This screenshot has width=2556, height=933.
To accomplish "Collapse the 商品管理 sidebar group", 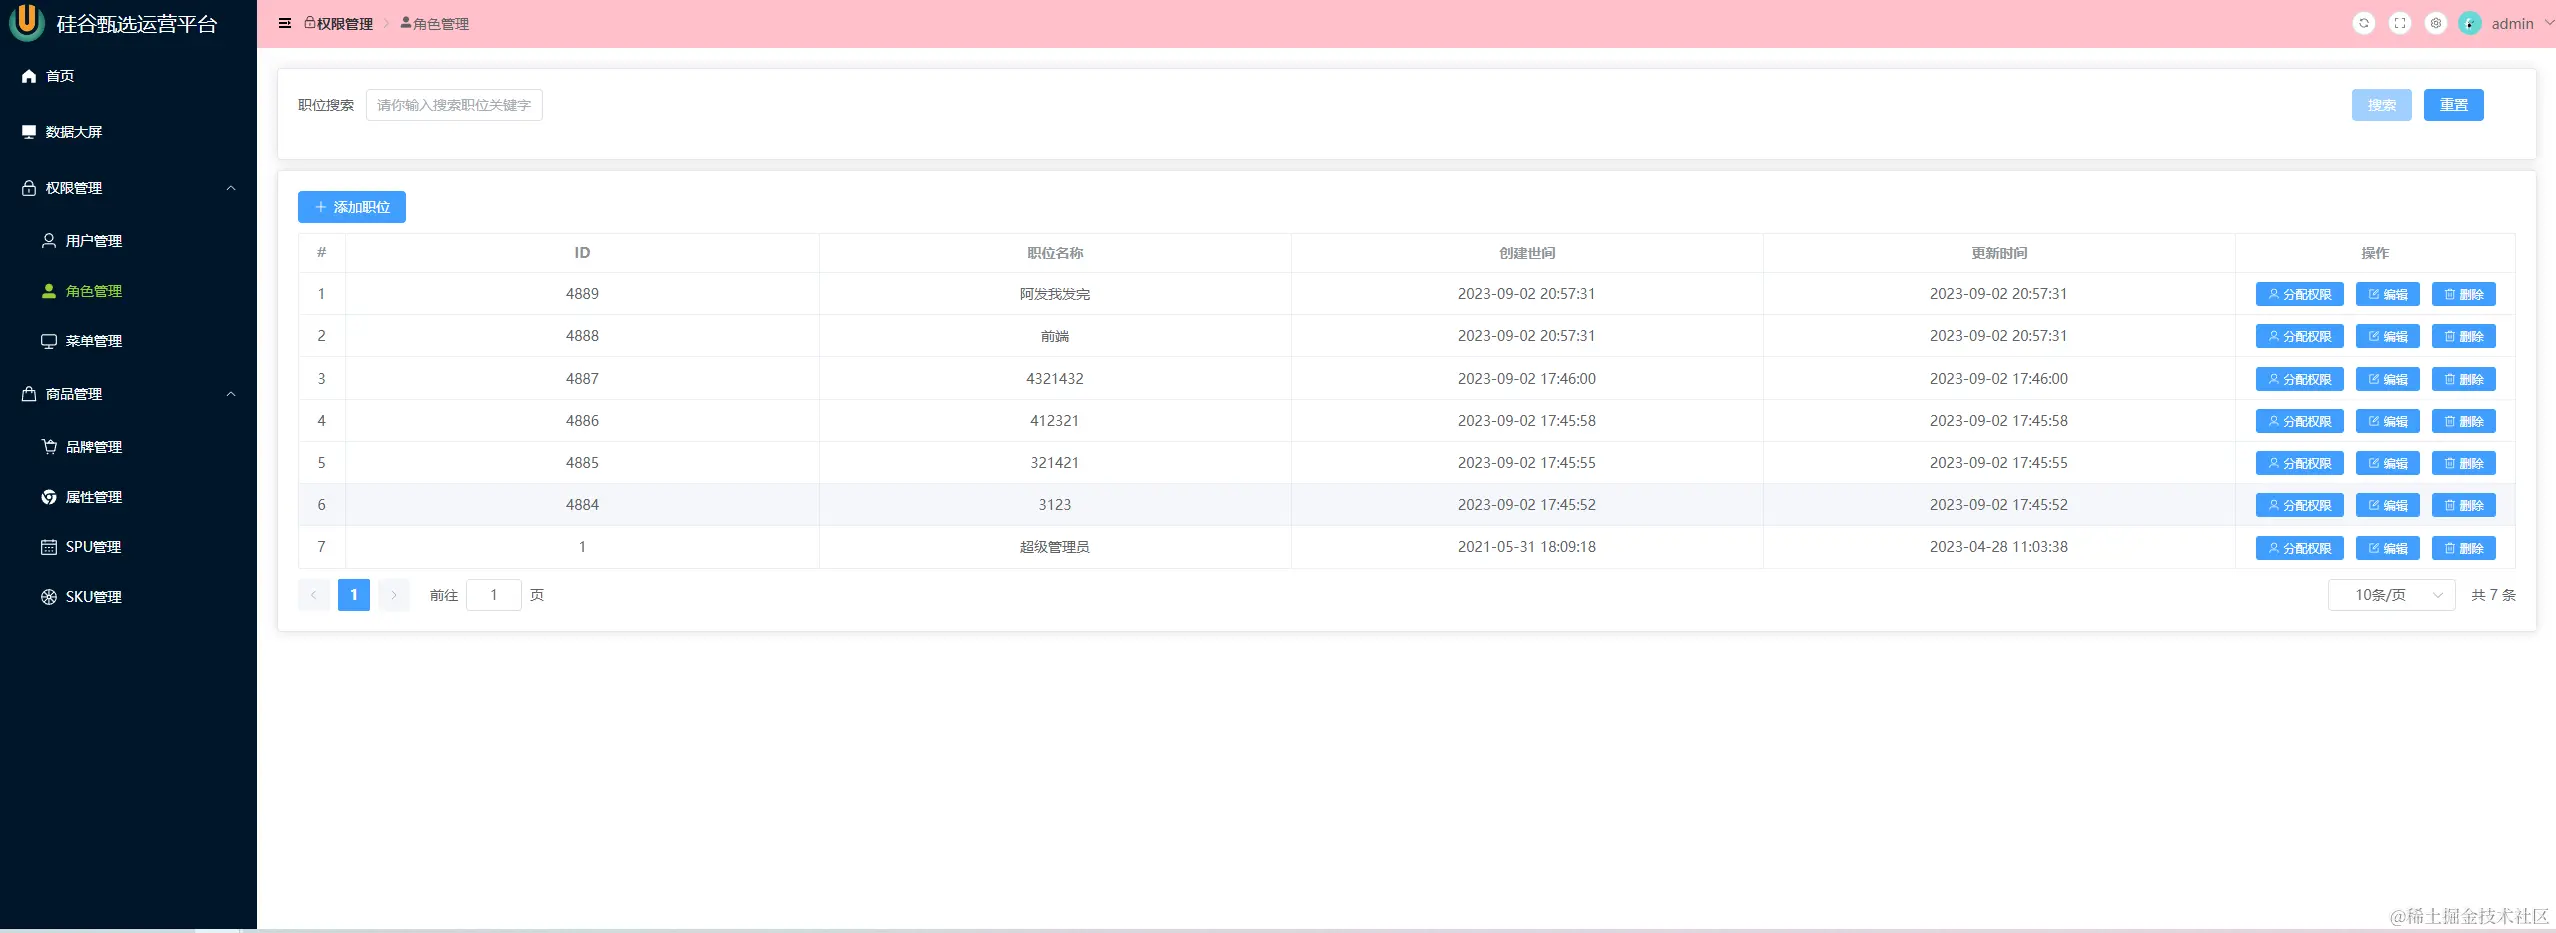I will [x=128, y=394].
